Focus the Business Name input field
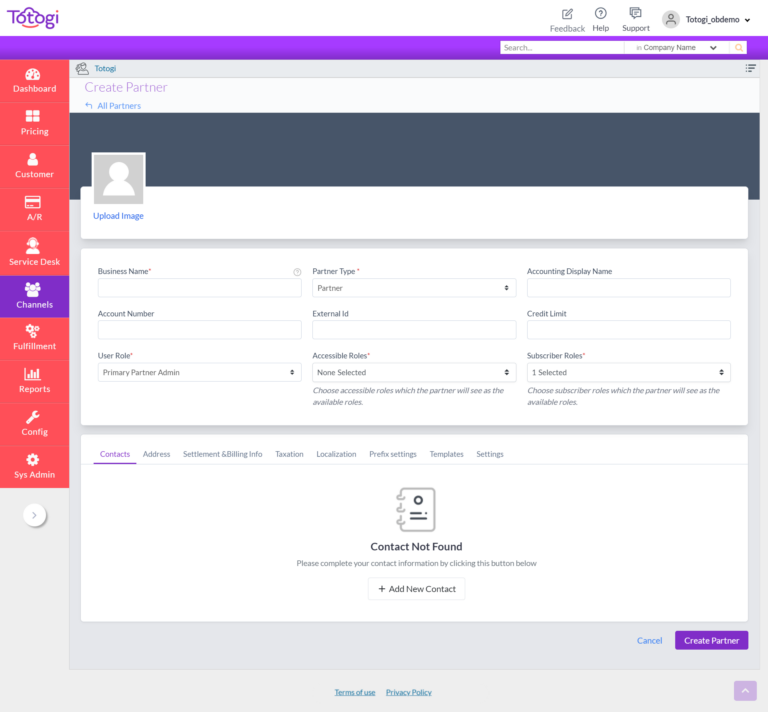 (x=199, y=288)
